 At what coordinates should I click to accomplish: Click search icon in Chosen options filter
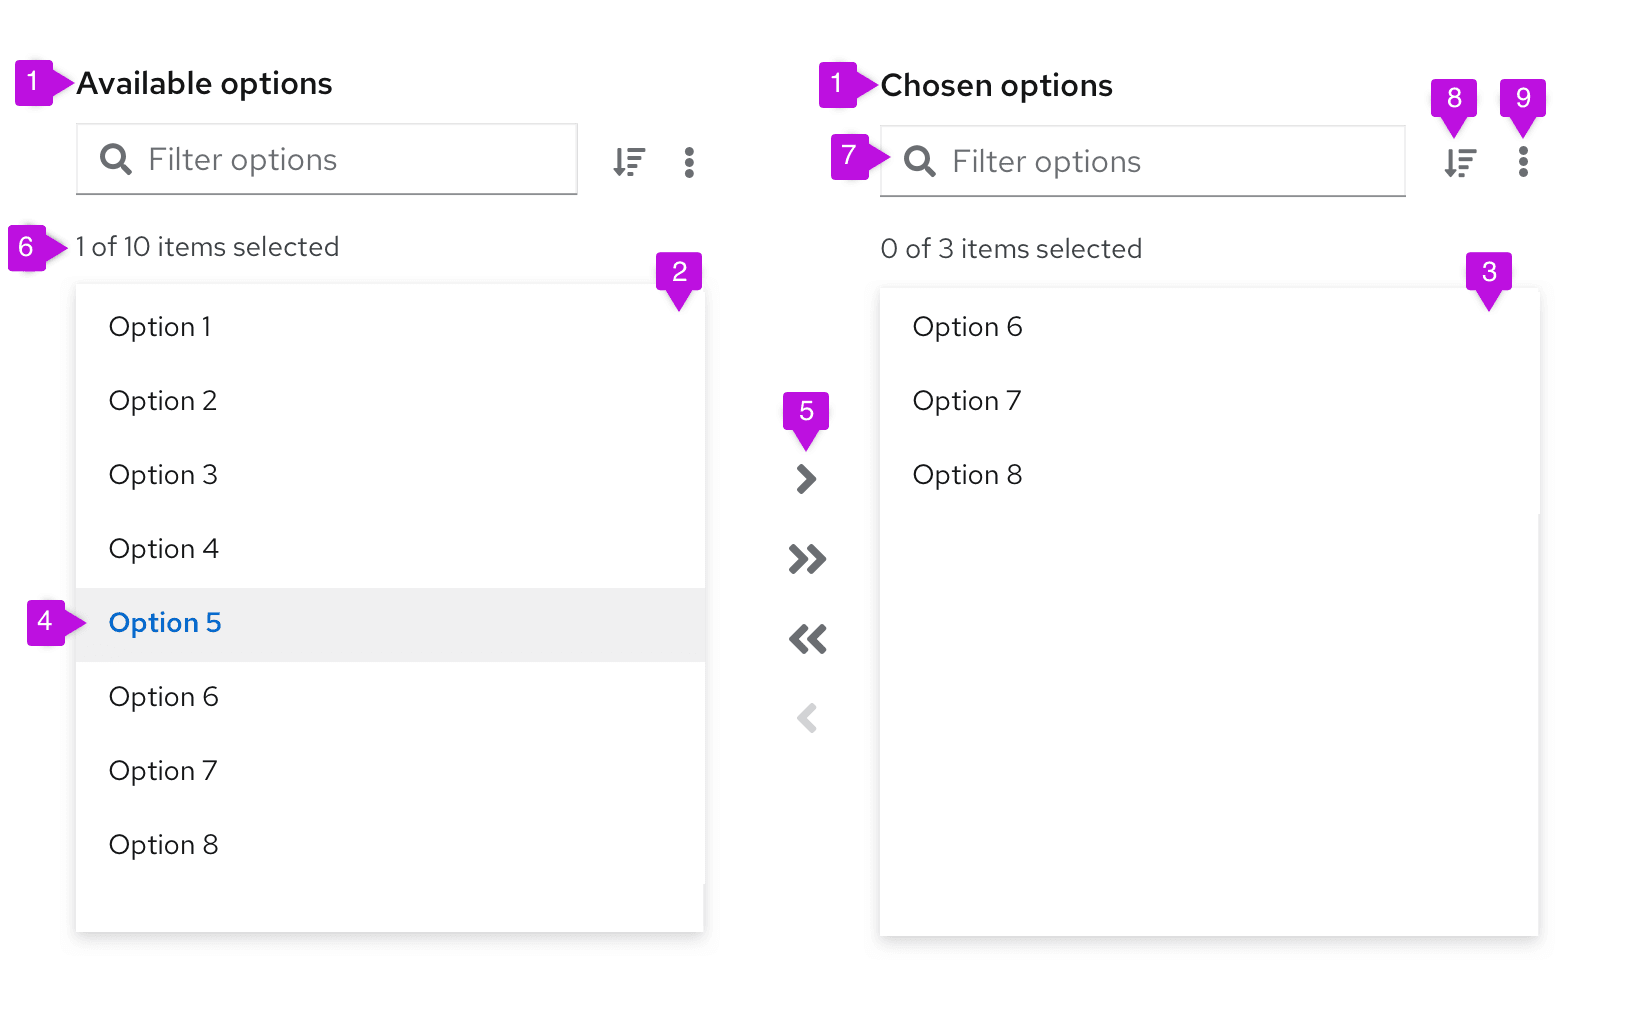(920, 161)
